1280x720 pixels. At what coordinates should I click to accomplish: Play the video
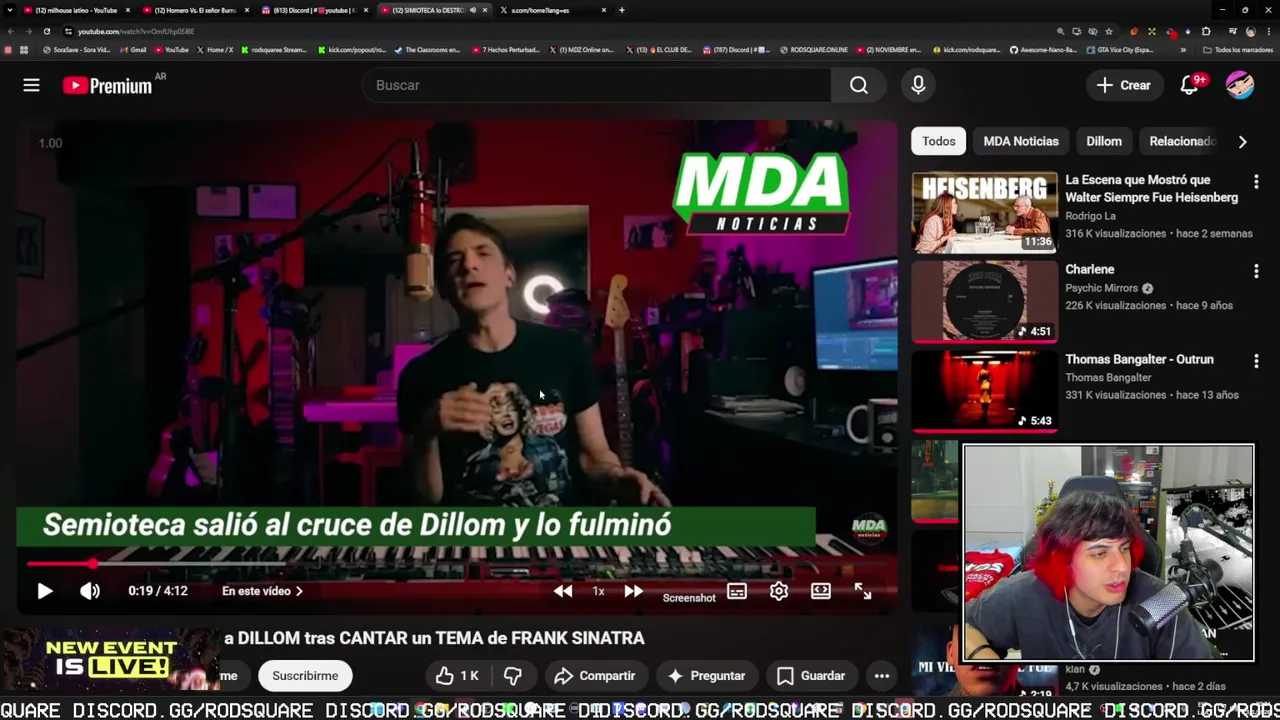44,591
